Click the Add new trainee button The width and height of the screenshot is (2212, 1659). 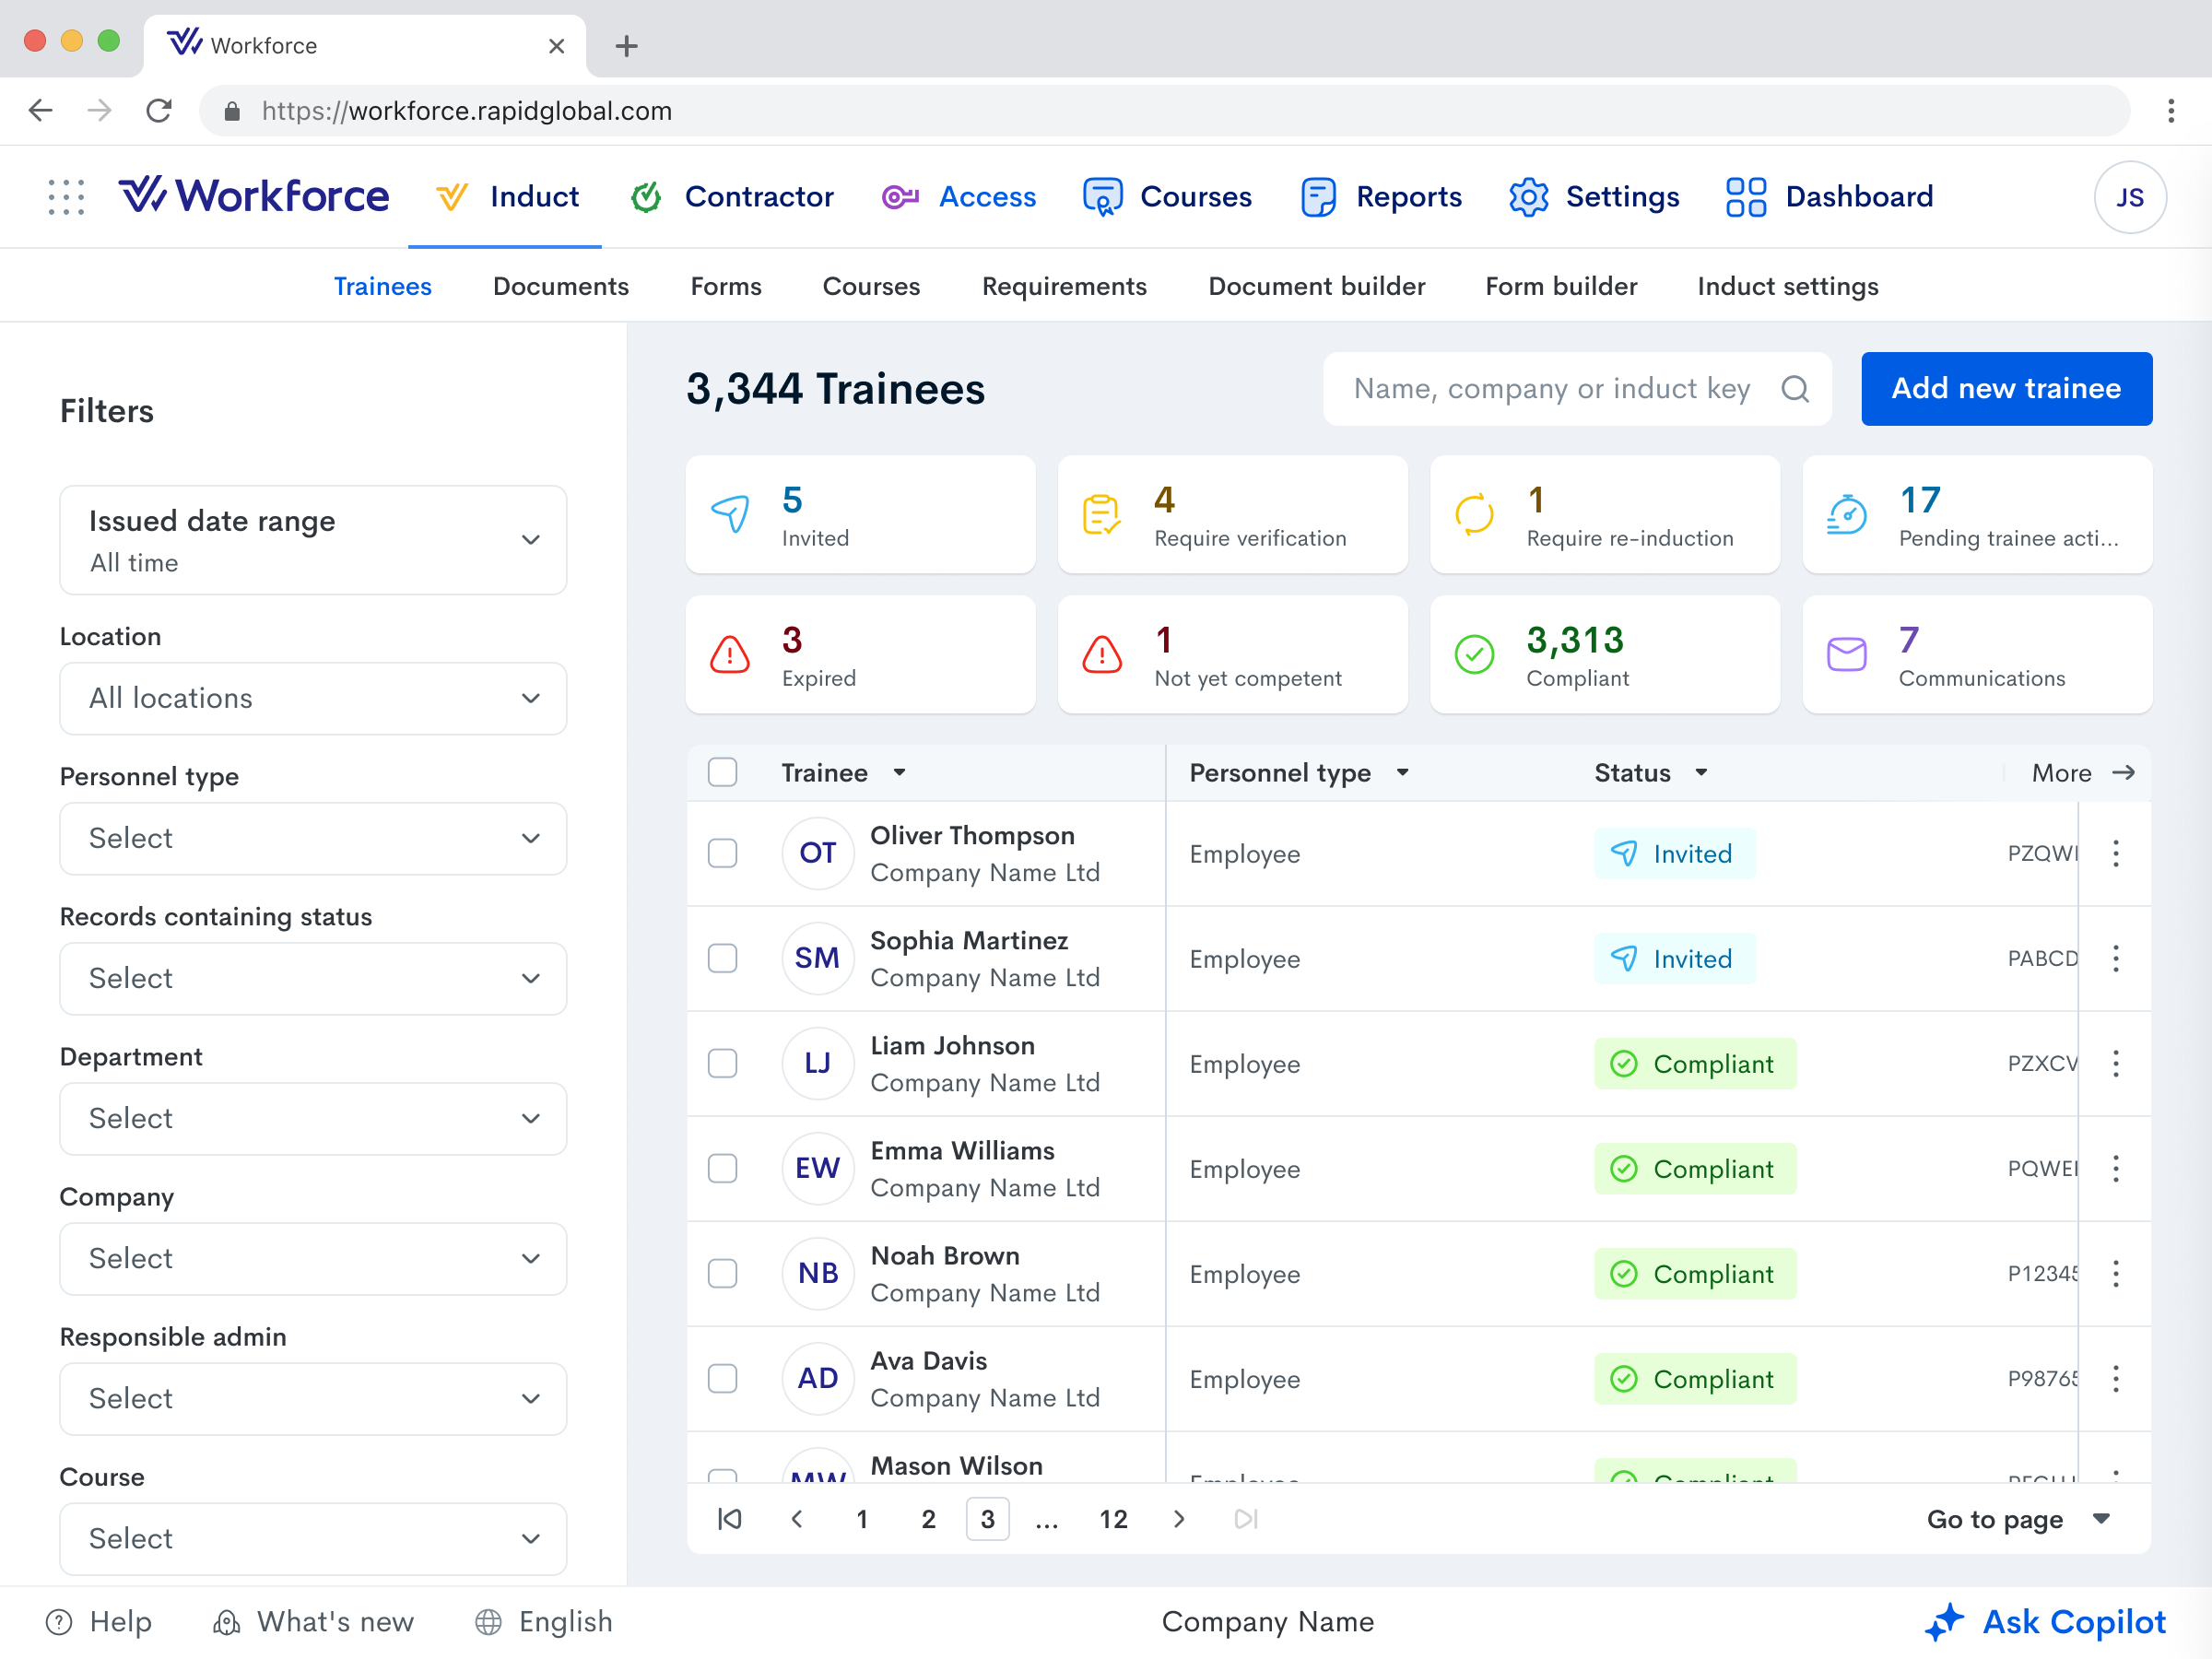point(2005,389)
